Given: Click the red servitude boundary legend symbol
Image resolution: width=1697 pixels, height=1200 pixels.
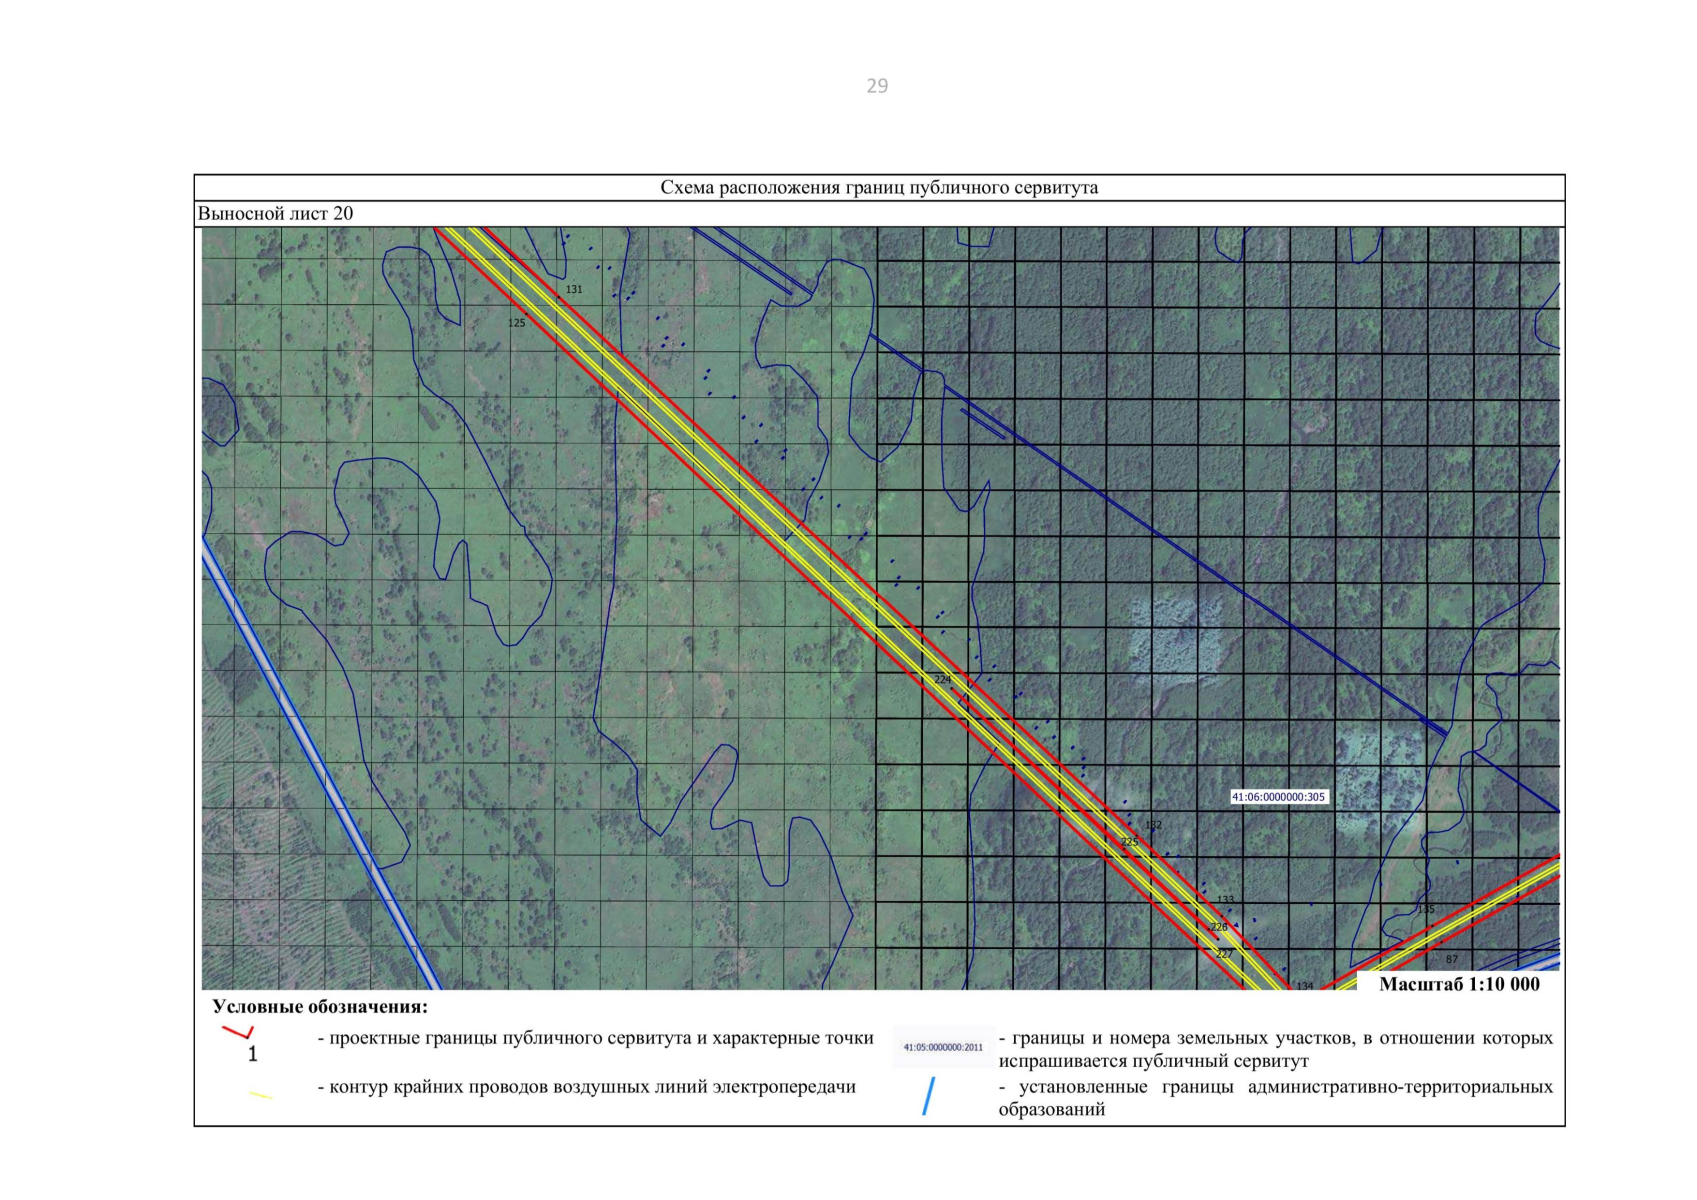Looking at the screenshot, I should (x=238, y=1032).
